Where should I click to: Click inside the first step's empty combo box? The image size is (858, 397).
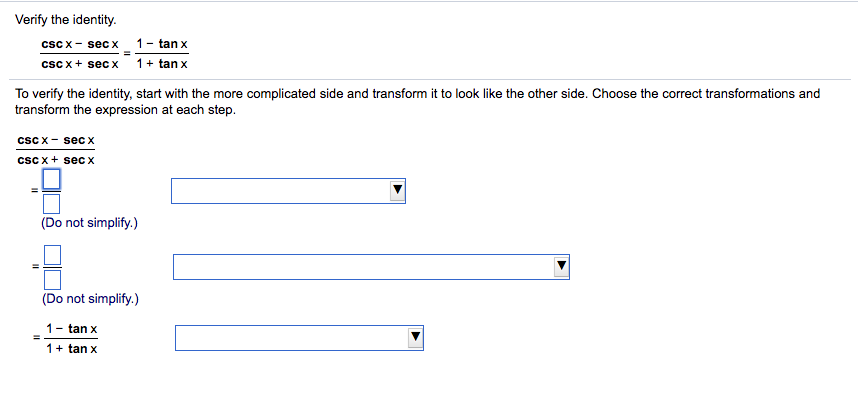pos(288,191)
